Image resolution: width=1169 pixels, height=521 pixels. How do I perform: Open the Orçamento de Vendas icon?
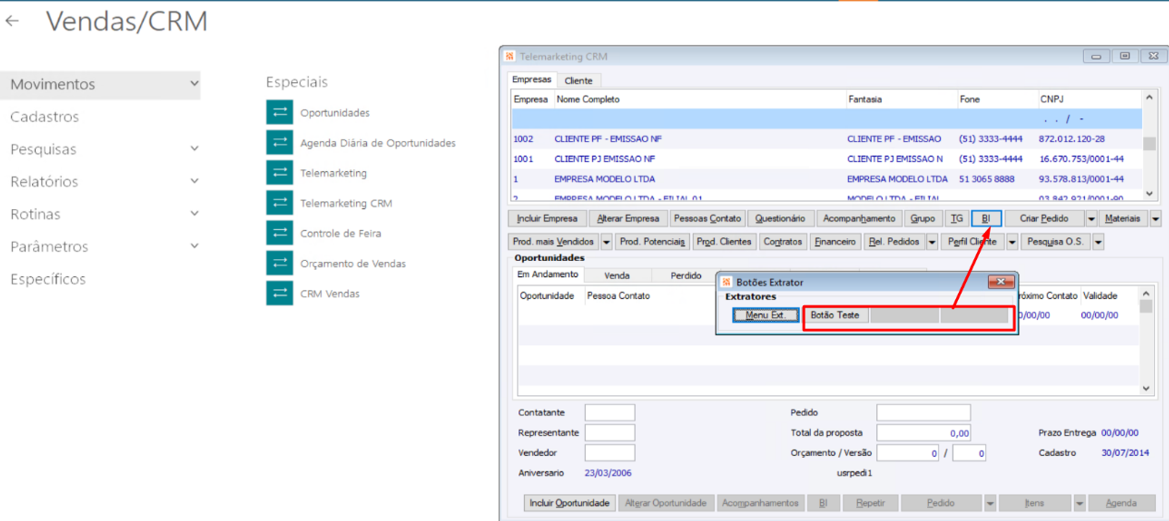[280, 263]
